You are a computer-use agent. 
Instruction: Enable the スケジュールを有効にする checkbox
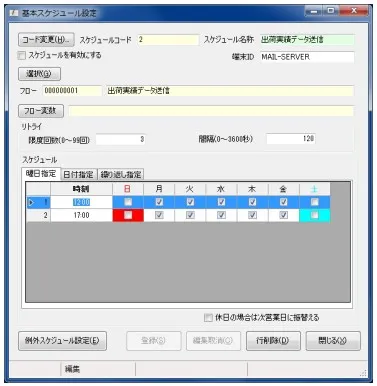22,55
